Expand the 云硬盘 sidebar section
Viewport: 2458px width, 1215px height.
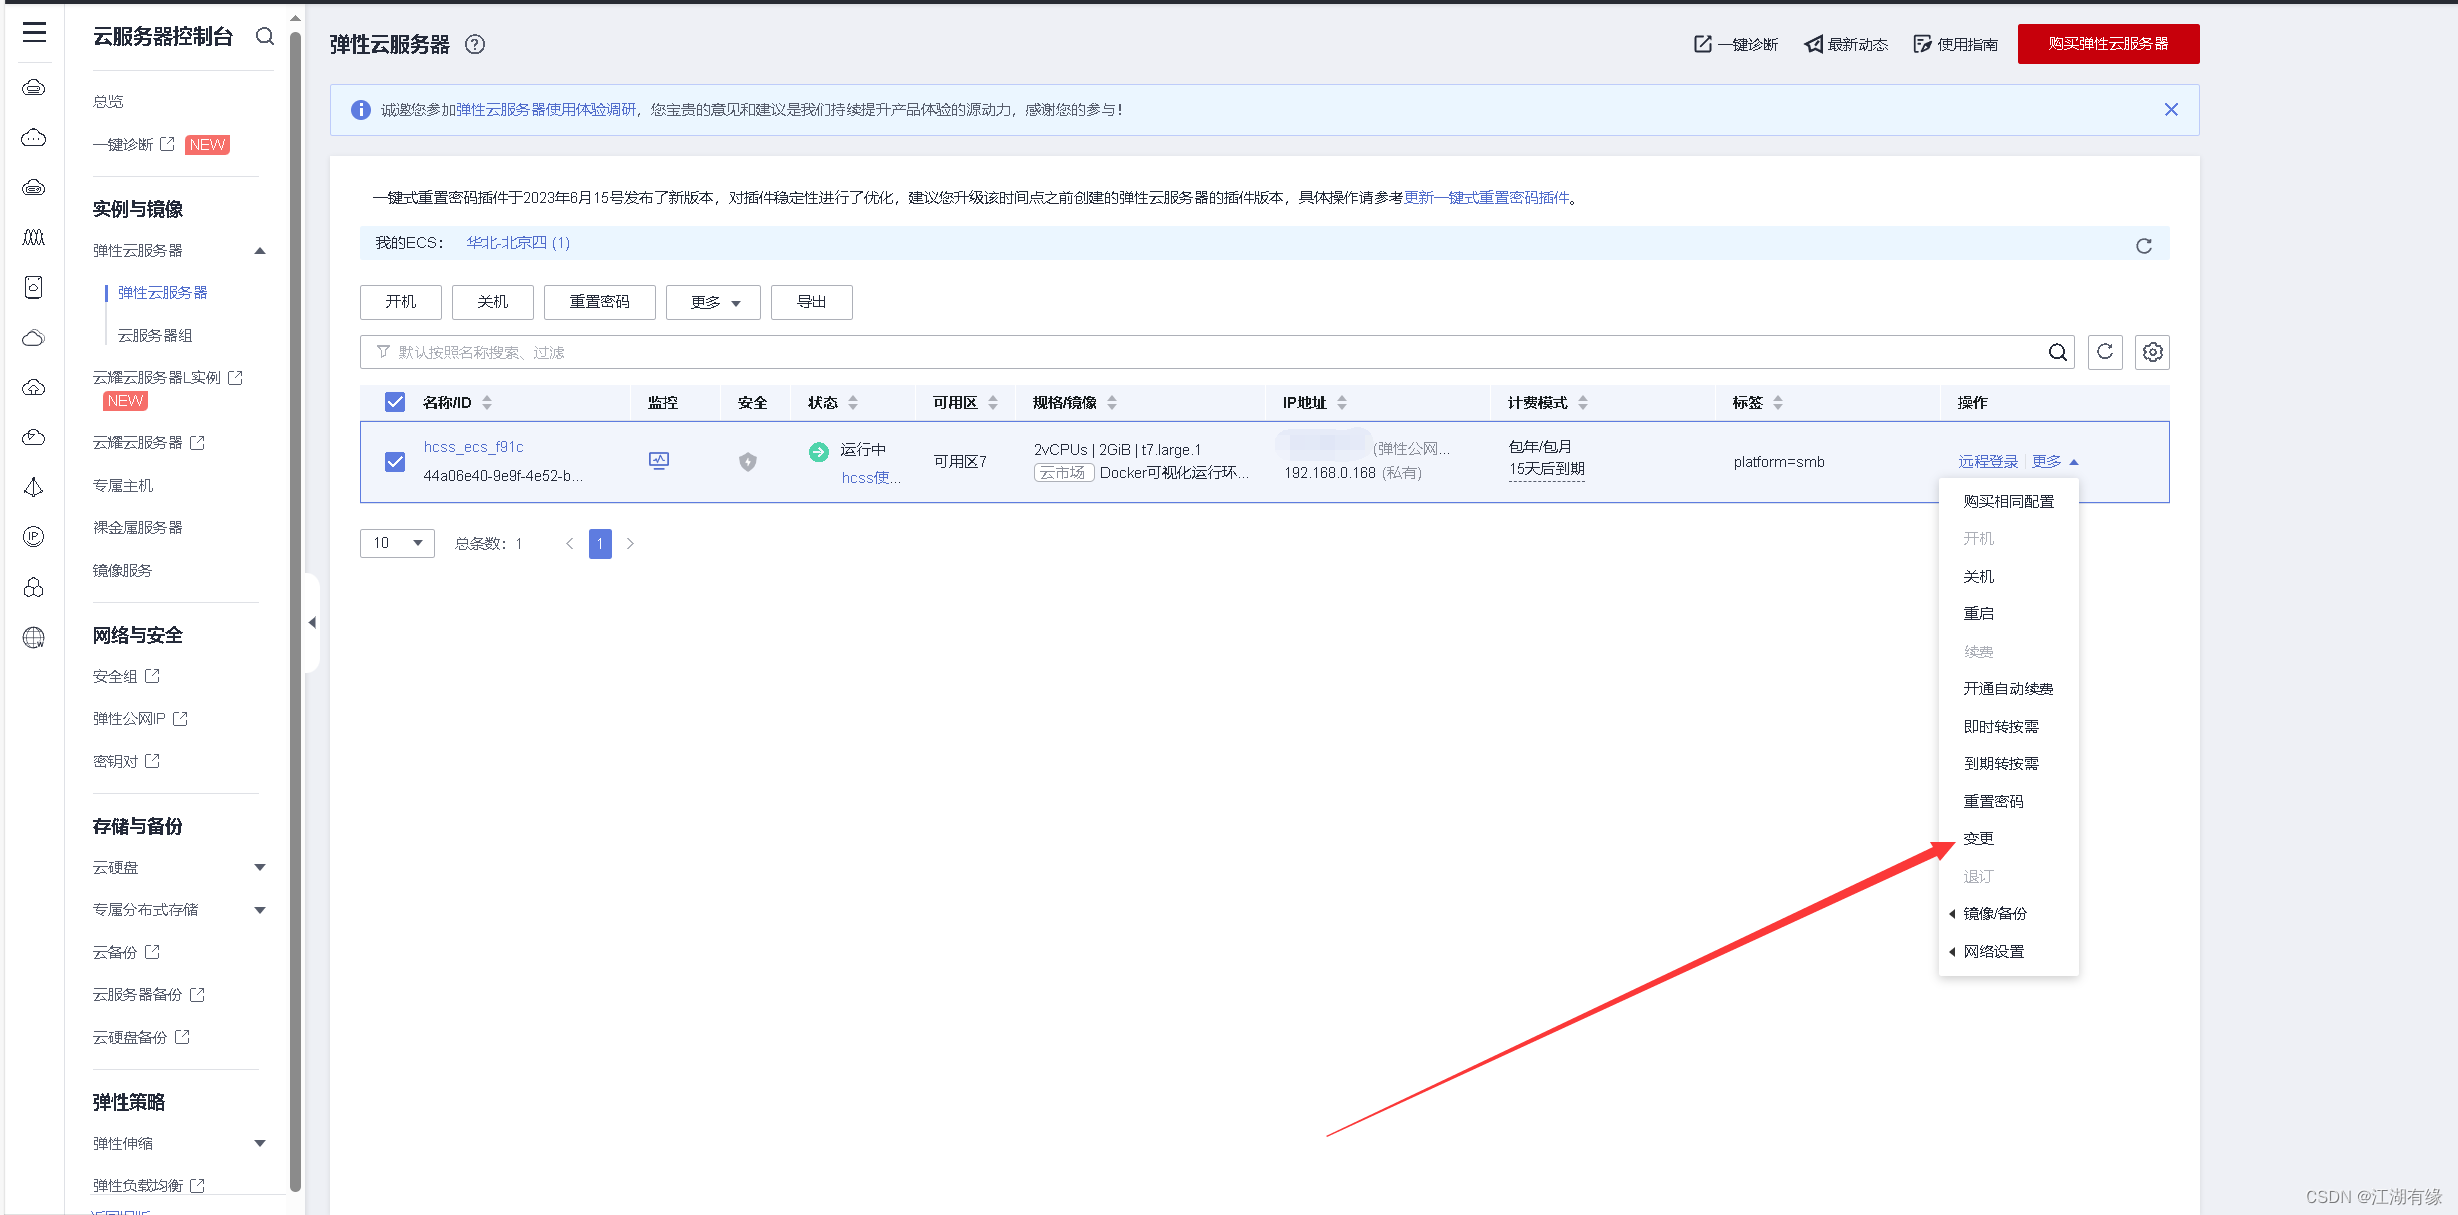[x=260, y=867]
